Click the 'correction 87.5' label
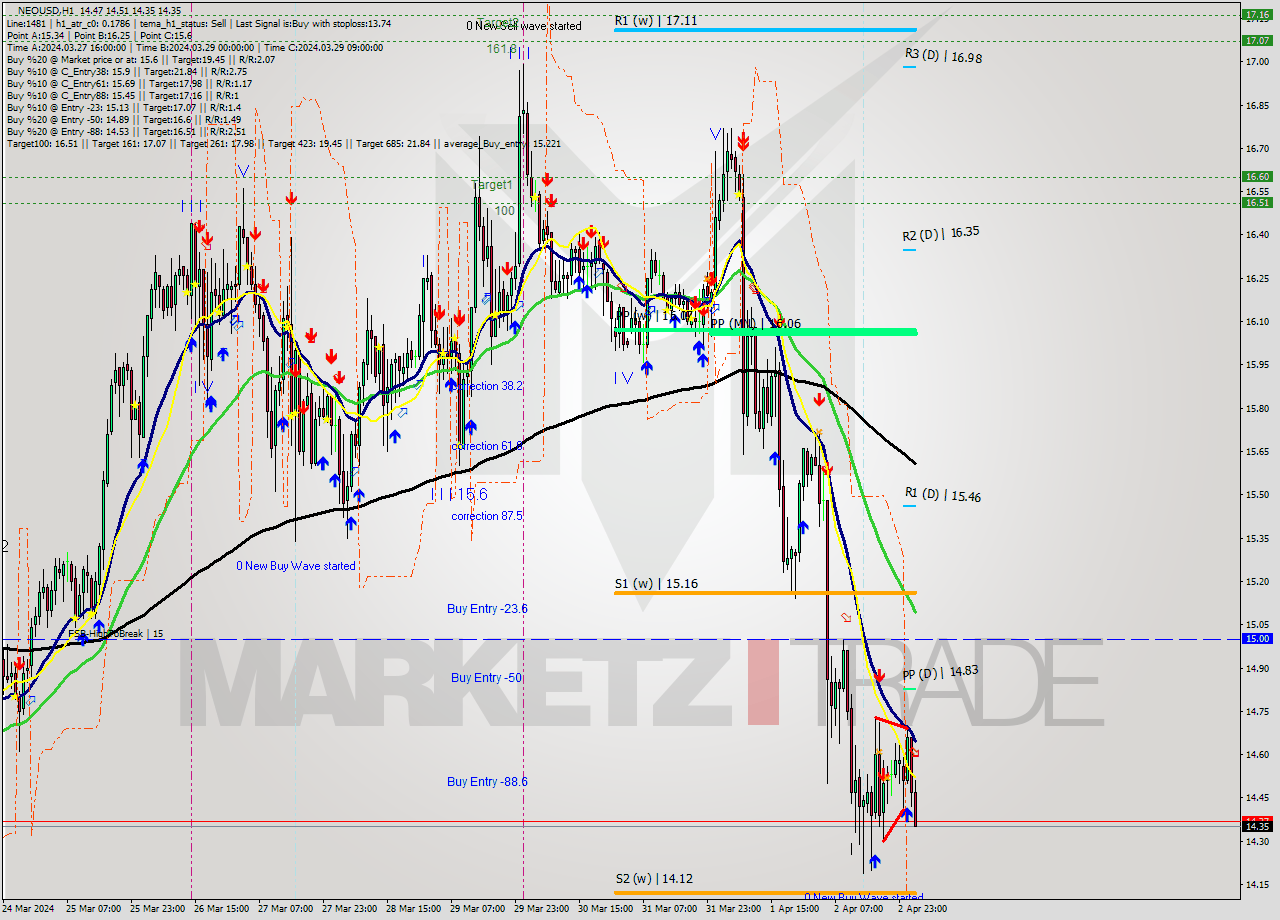The width and height of the screenshot is (1280, 920). (488, 516)
